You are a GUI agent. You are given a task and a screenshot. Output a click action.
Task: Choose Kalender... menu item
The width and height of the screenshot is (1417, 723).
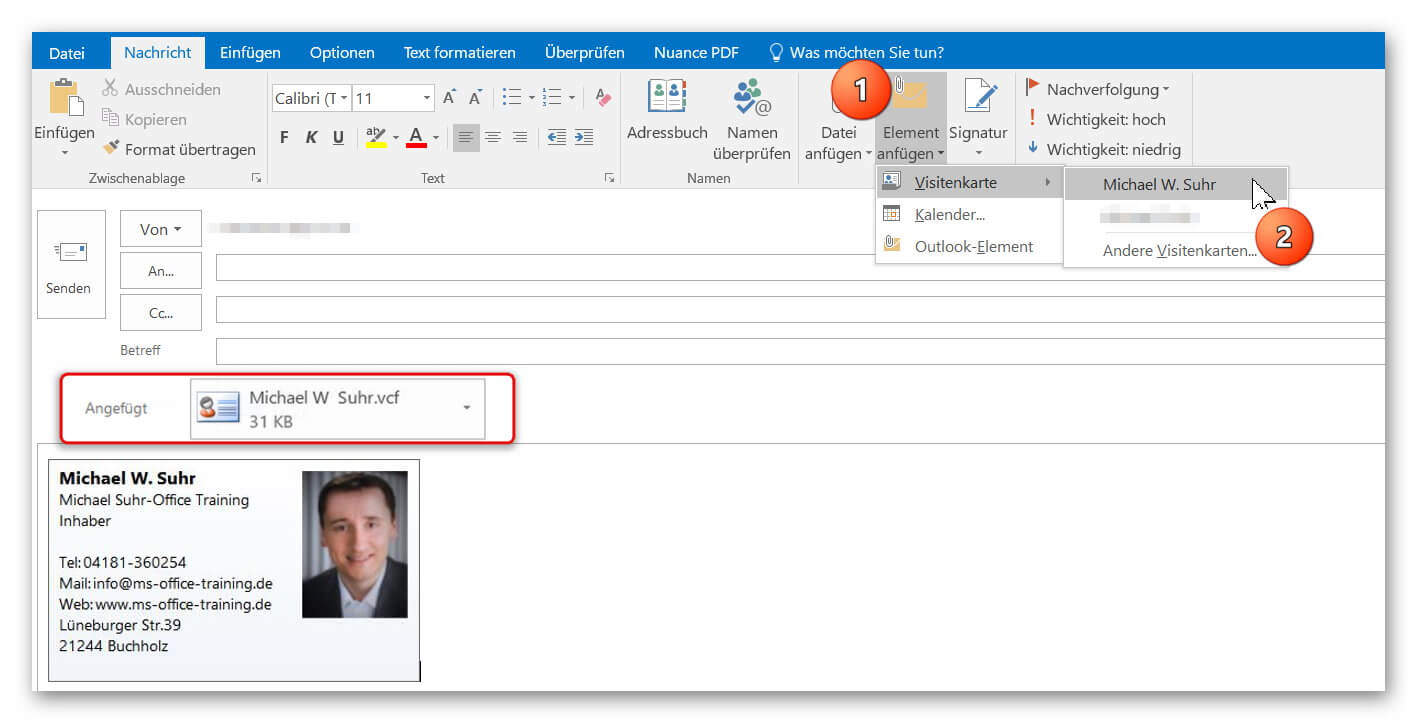(x=968, y=214)
